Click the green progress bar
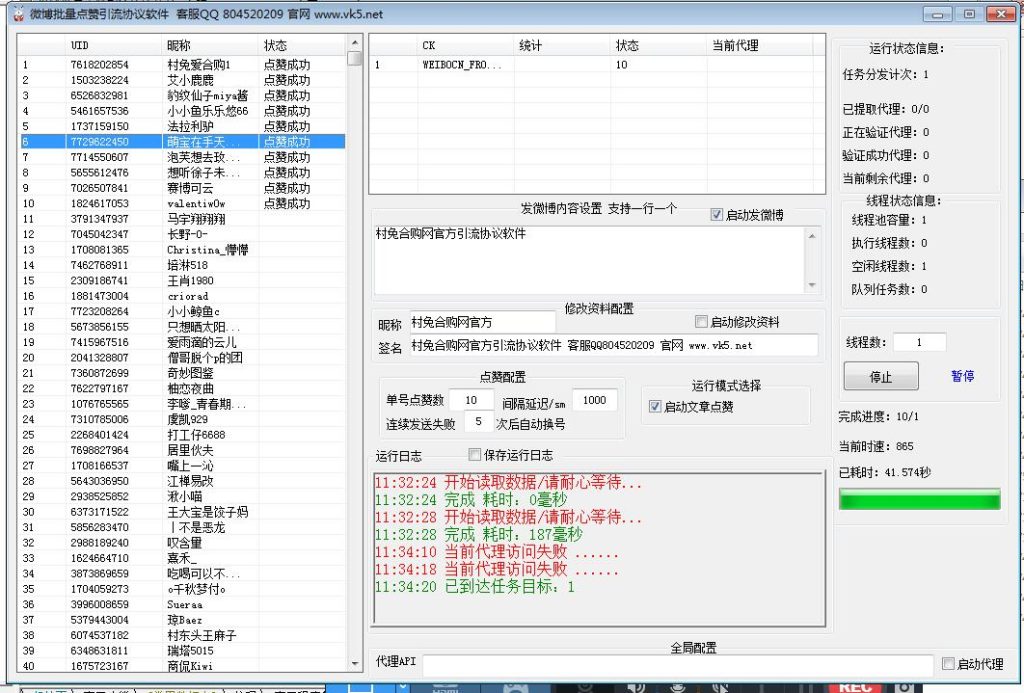The height and width of the screenshot is (693, 1024). coord(919,499)
